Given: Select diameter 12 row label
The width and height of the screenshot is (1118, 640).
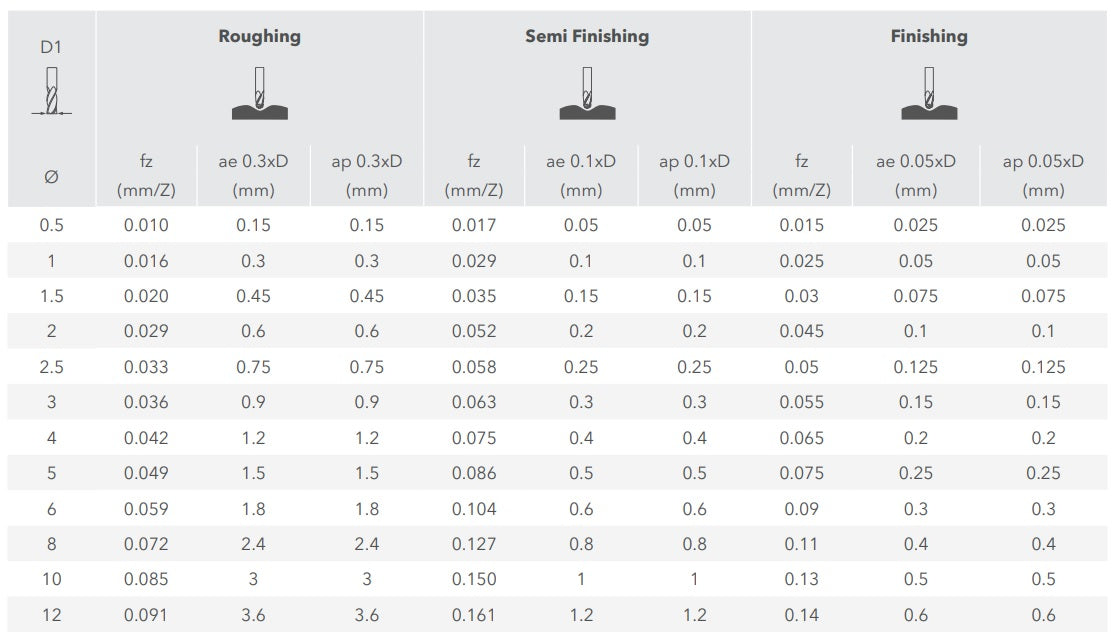Looking at the screenshot, I should pos(51,615).
